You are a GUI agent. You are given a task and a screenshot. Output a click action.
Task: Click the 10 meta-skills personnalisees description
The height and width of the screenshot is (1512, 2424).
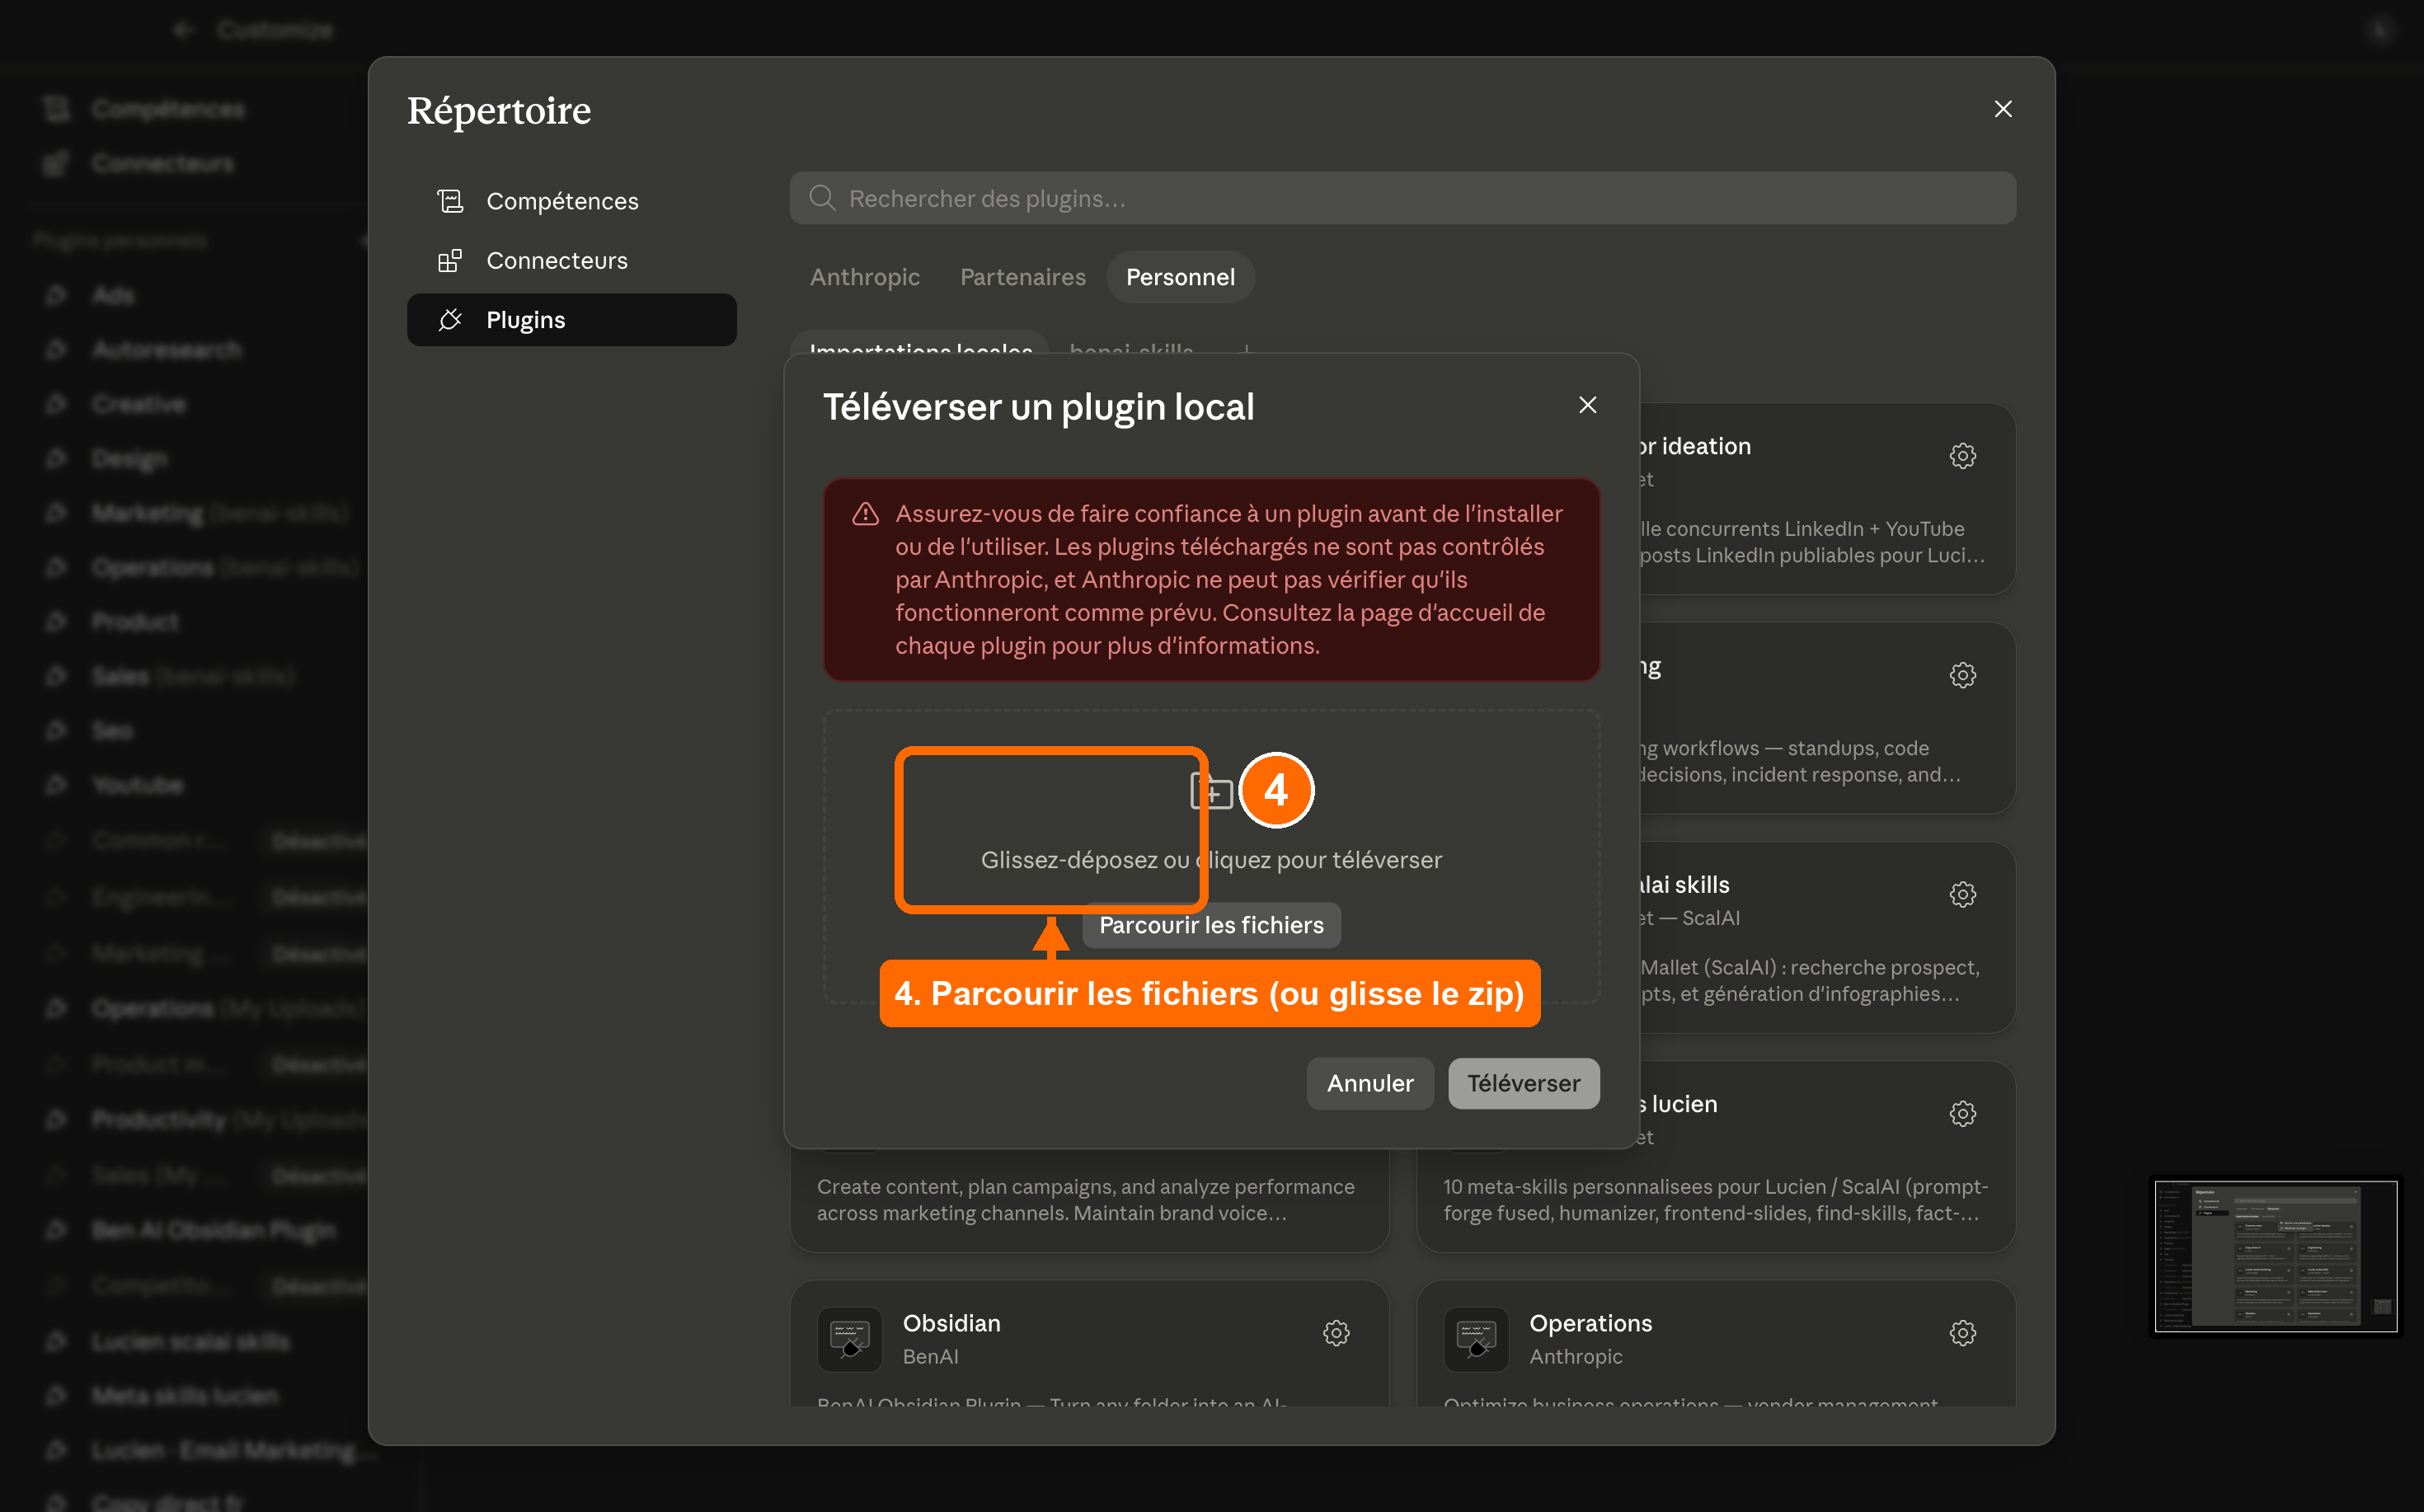pyautogui.click(x=1715, y=1200)
